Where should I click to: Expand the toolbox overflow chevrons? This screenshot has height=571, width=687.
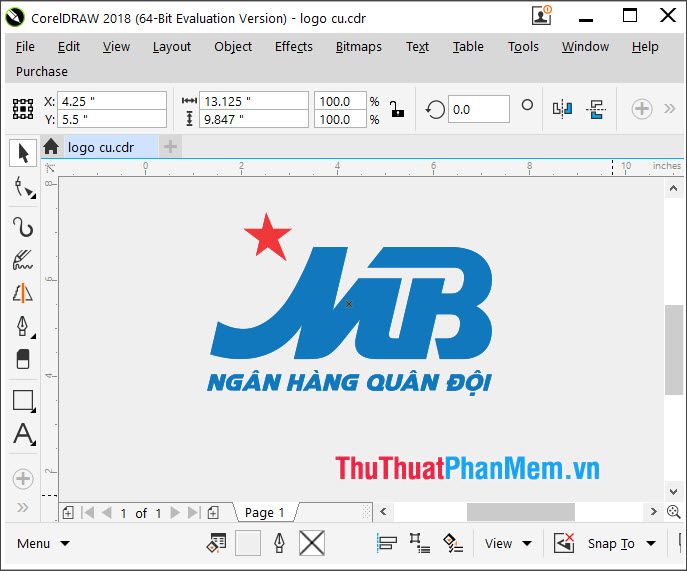(23, 507)
